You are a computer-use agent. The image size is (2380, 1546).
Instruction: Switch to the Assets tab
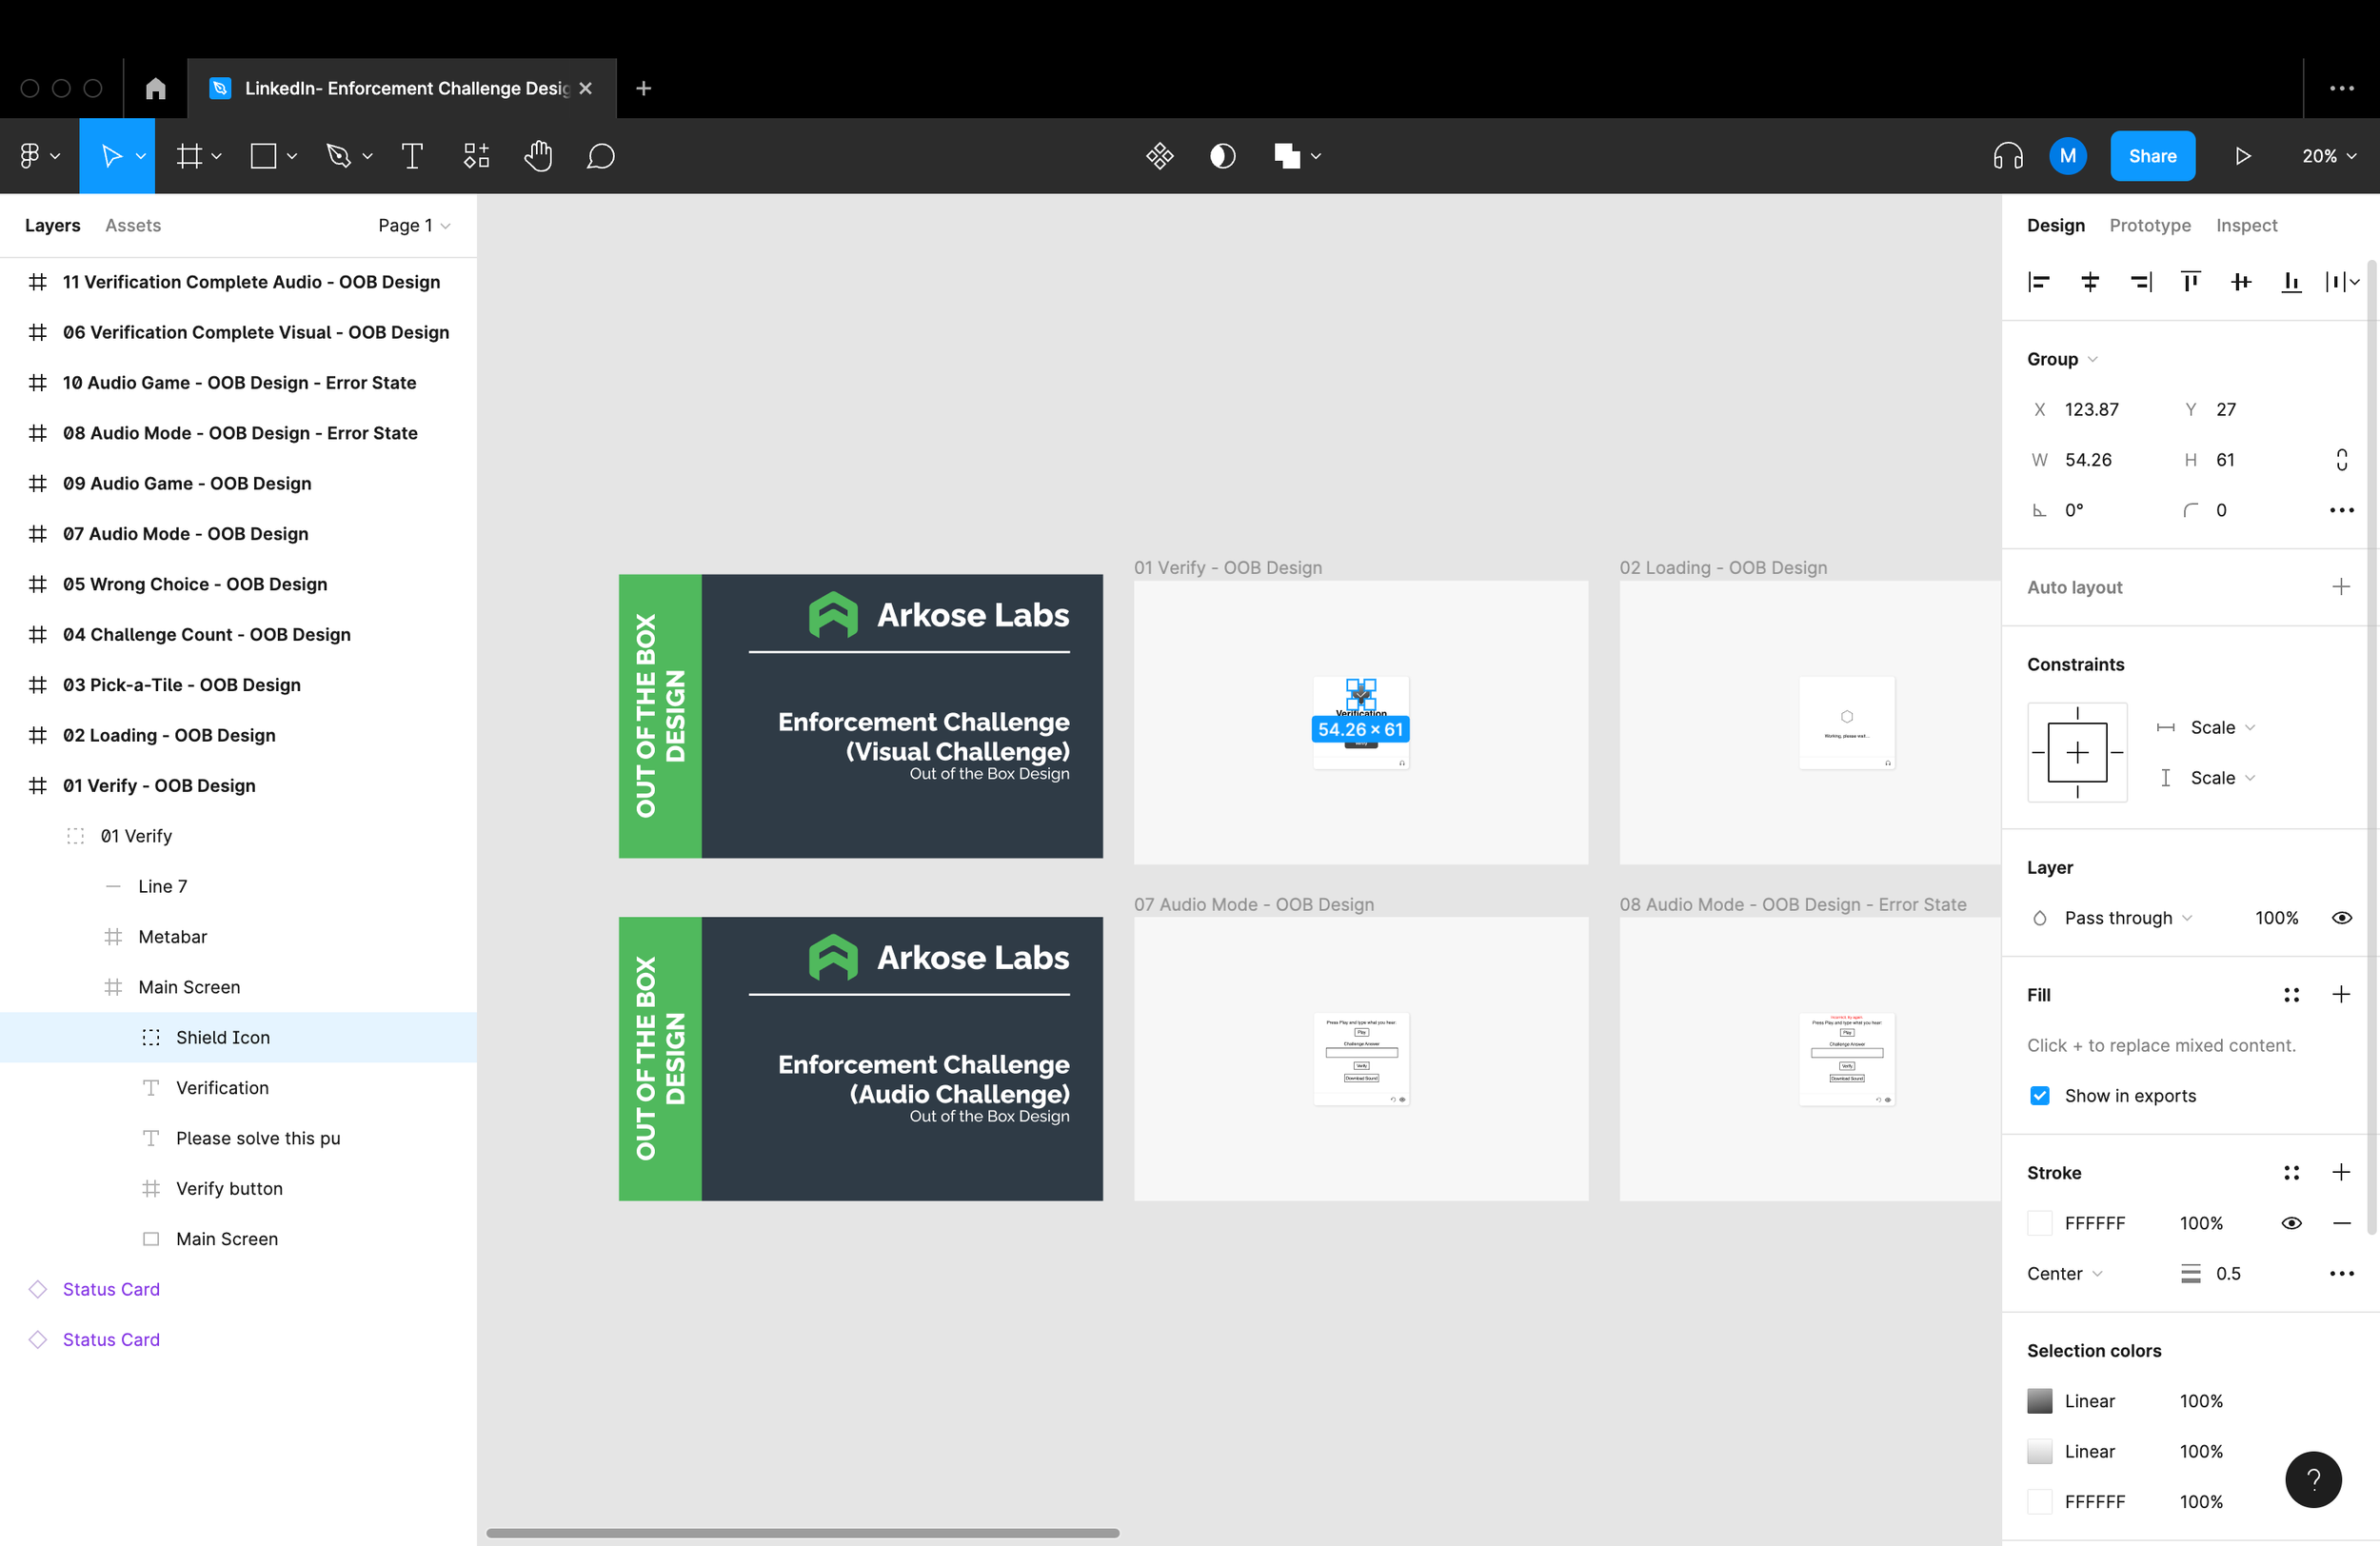point(133,225)
